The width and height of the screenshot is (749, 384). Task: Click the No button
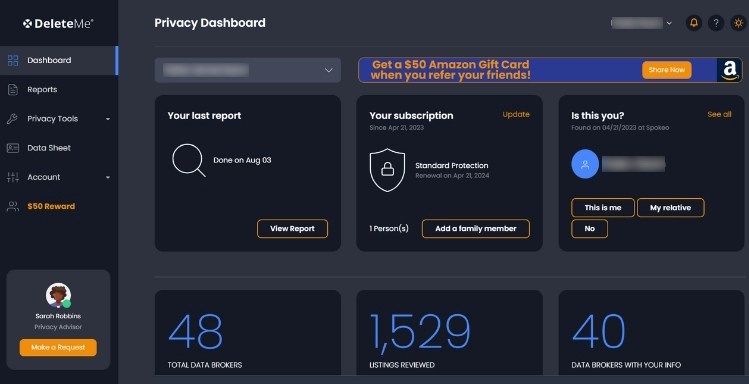(589, 229)
